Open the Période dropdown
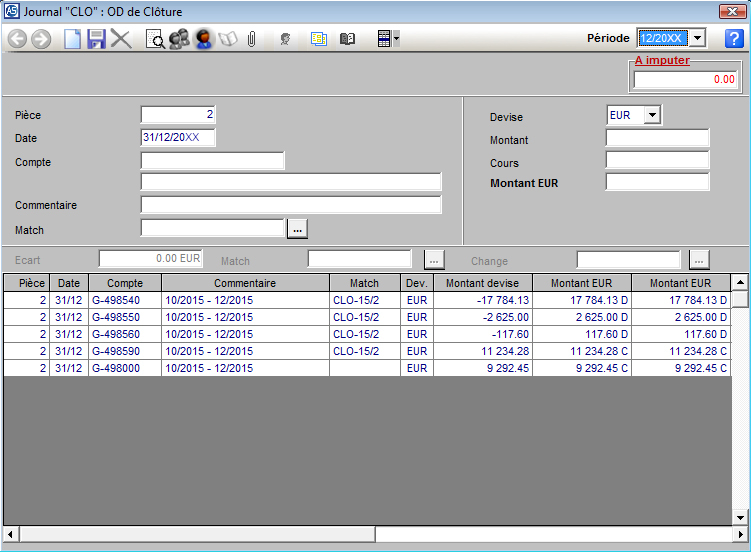The image size is (751, 552). tap(698, 38)
